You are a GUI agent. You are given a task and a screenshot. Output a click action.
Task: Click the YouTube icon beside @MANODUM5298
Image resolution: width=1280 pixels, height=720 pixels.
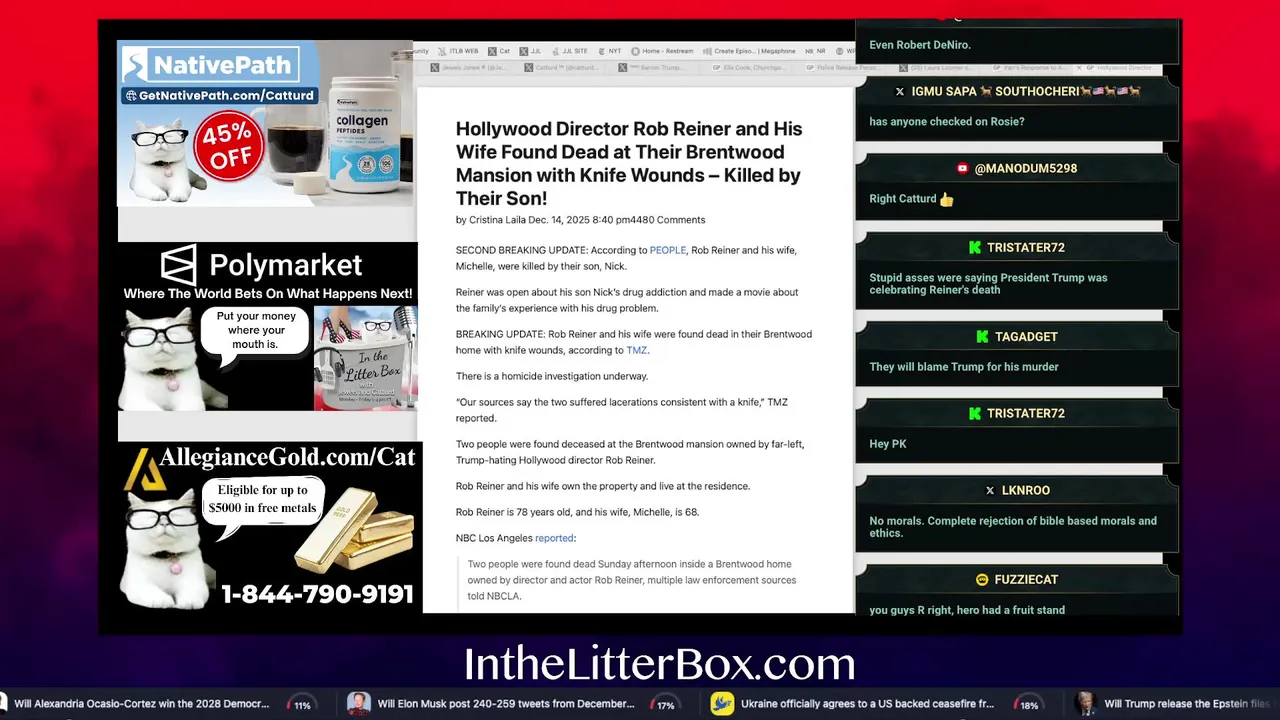[962, 168]
